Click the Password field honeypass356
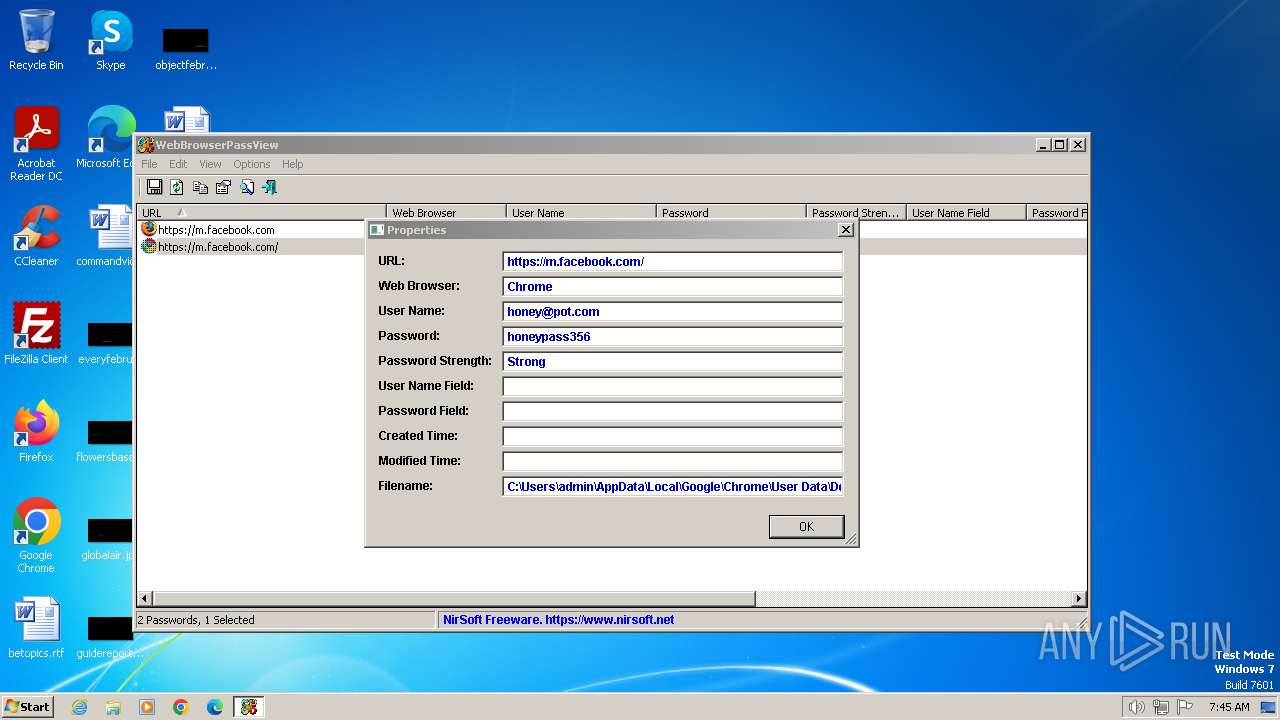1280x720 pixels. point(673,337)
